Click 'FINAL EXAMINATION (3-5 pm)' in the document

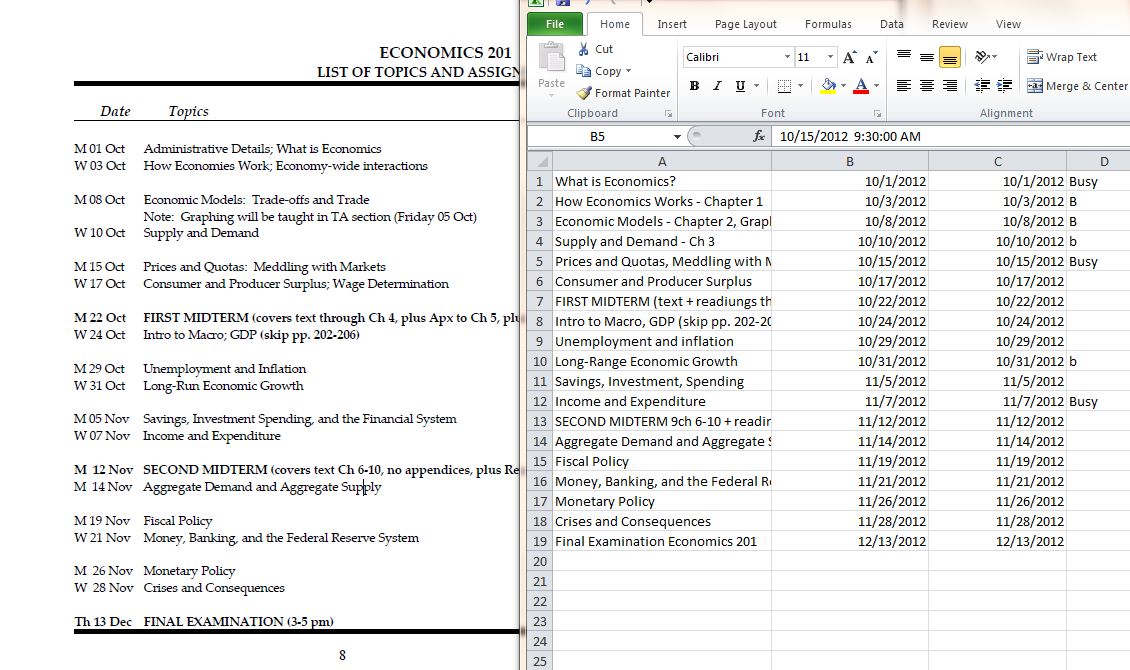click(x=238, y=621)
